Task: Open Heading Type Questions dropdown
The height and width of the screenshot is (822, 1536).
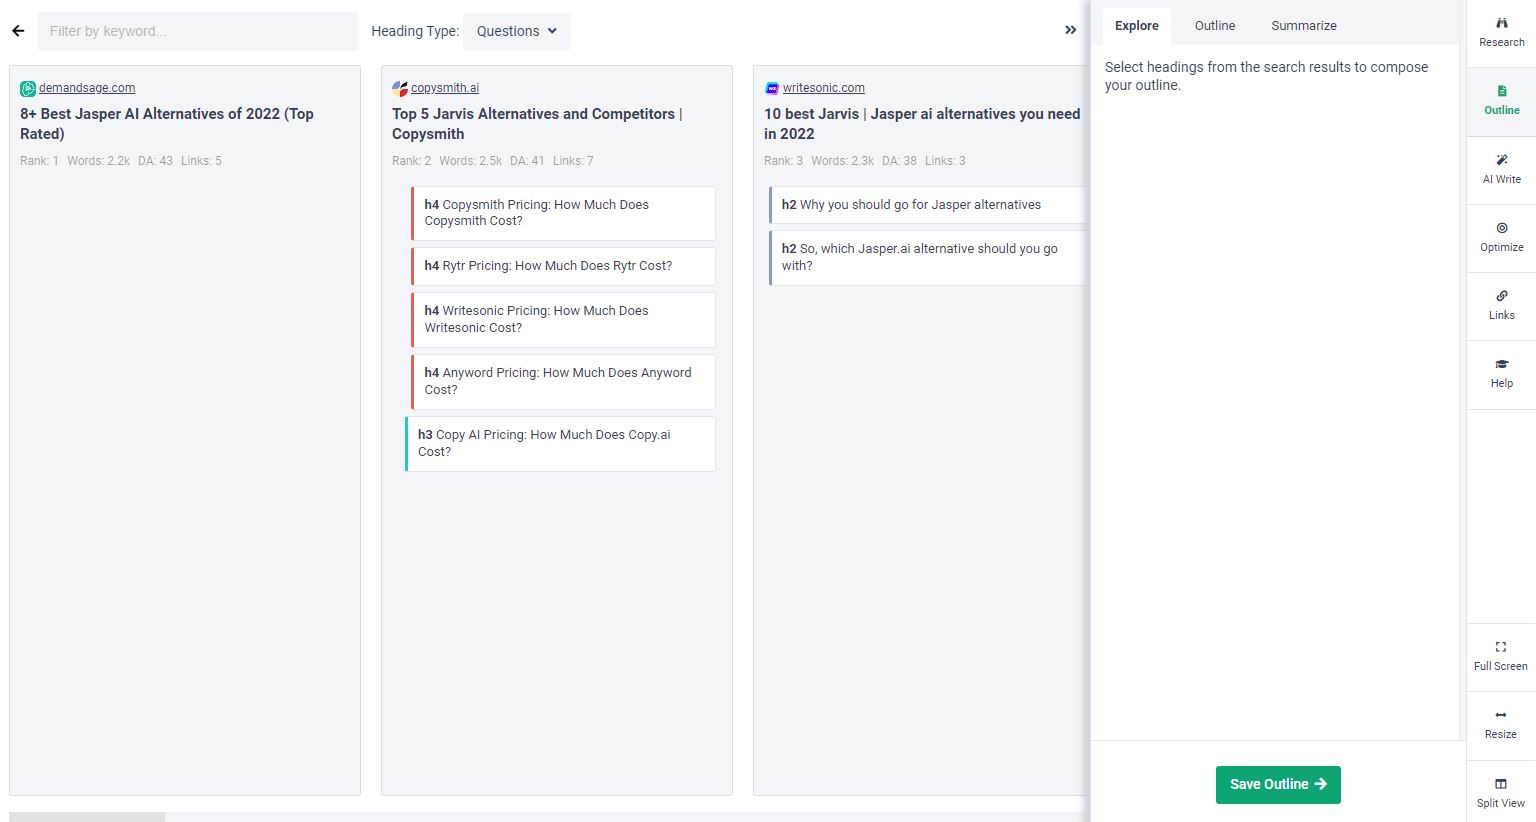Action: [x=517, y=31]
